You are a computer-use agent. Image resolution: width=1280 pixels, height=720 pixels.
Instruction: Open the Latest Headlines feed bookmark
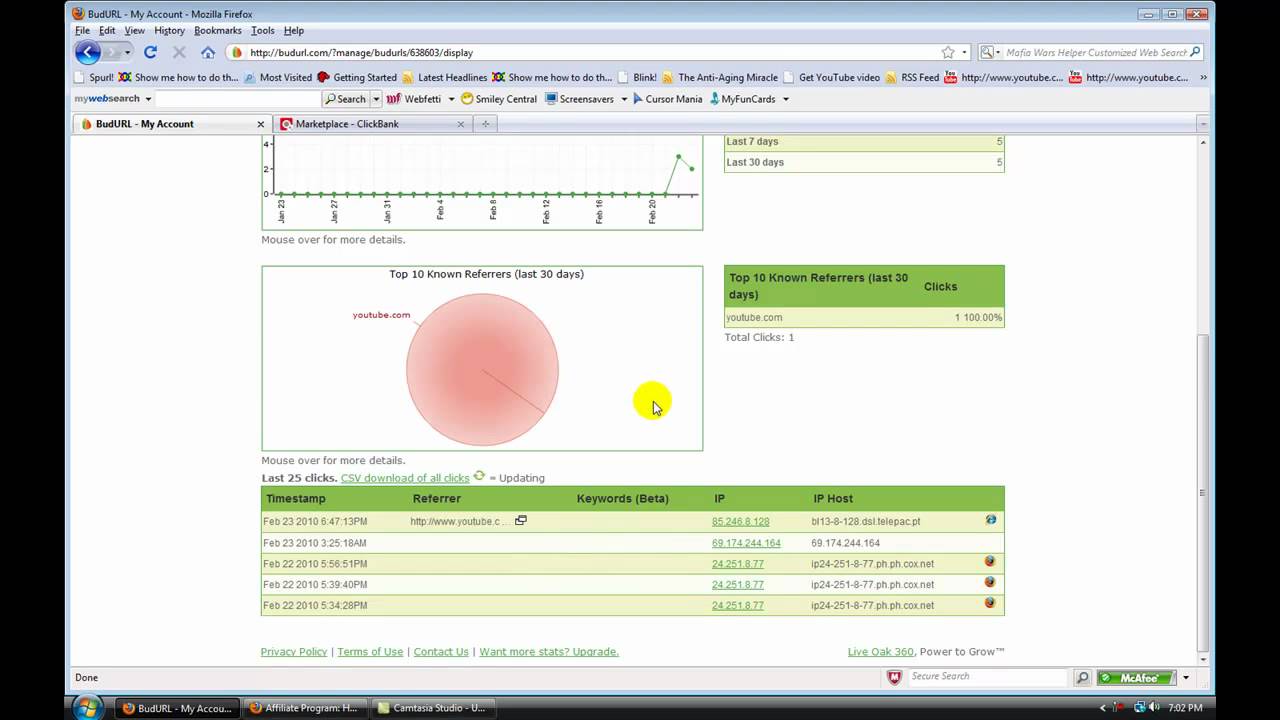click(x=444, y=77)
